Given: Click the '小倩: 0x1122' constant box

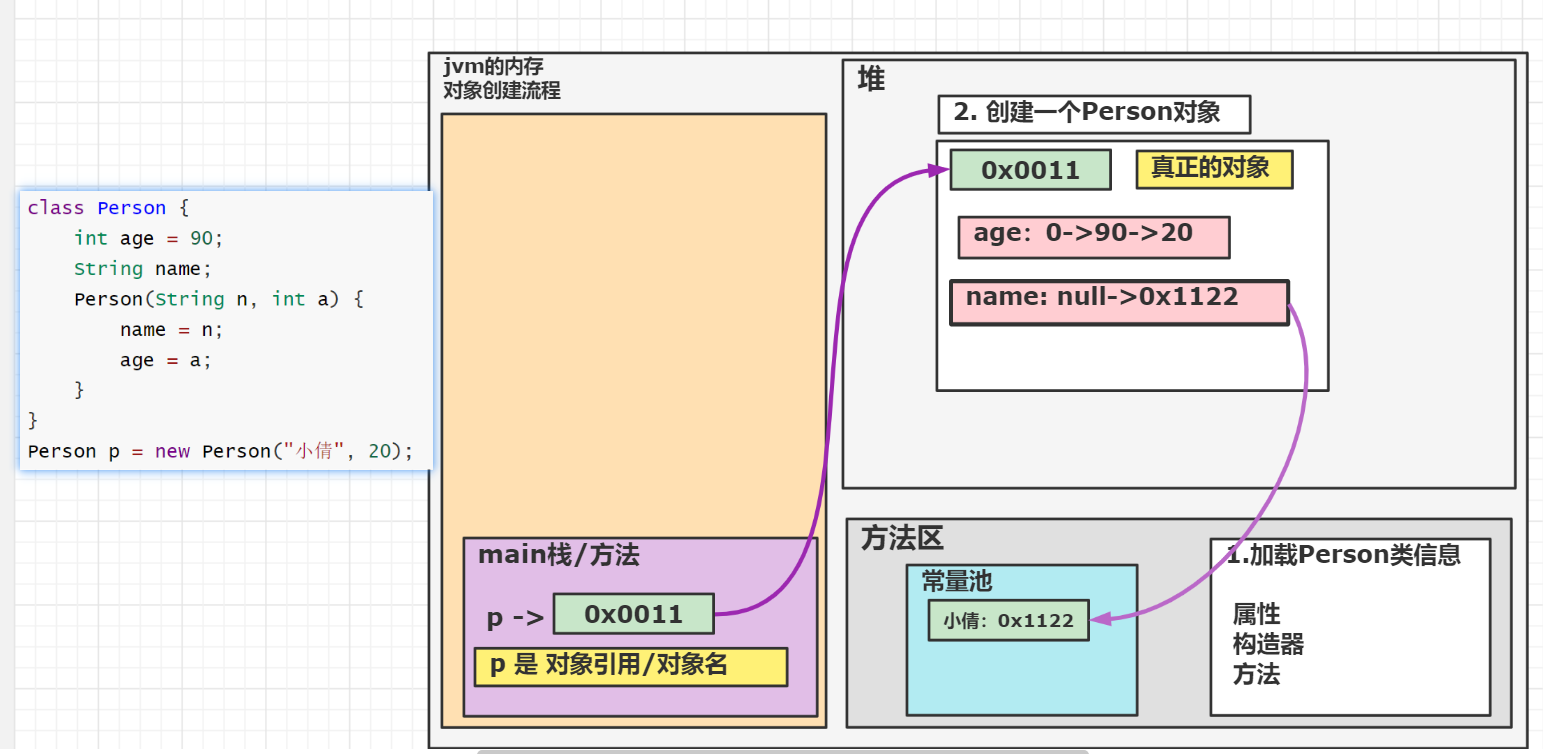Looking at the screenshot, I should pyautogui.click(x=1008, y=620).
